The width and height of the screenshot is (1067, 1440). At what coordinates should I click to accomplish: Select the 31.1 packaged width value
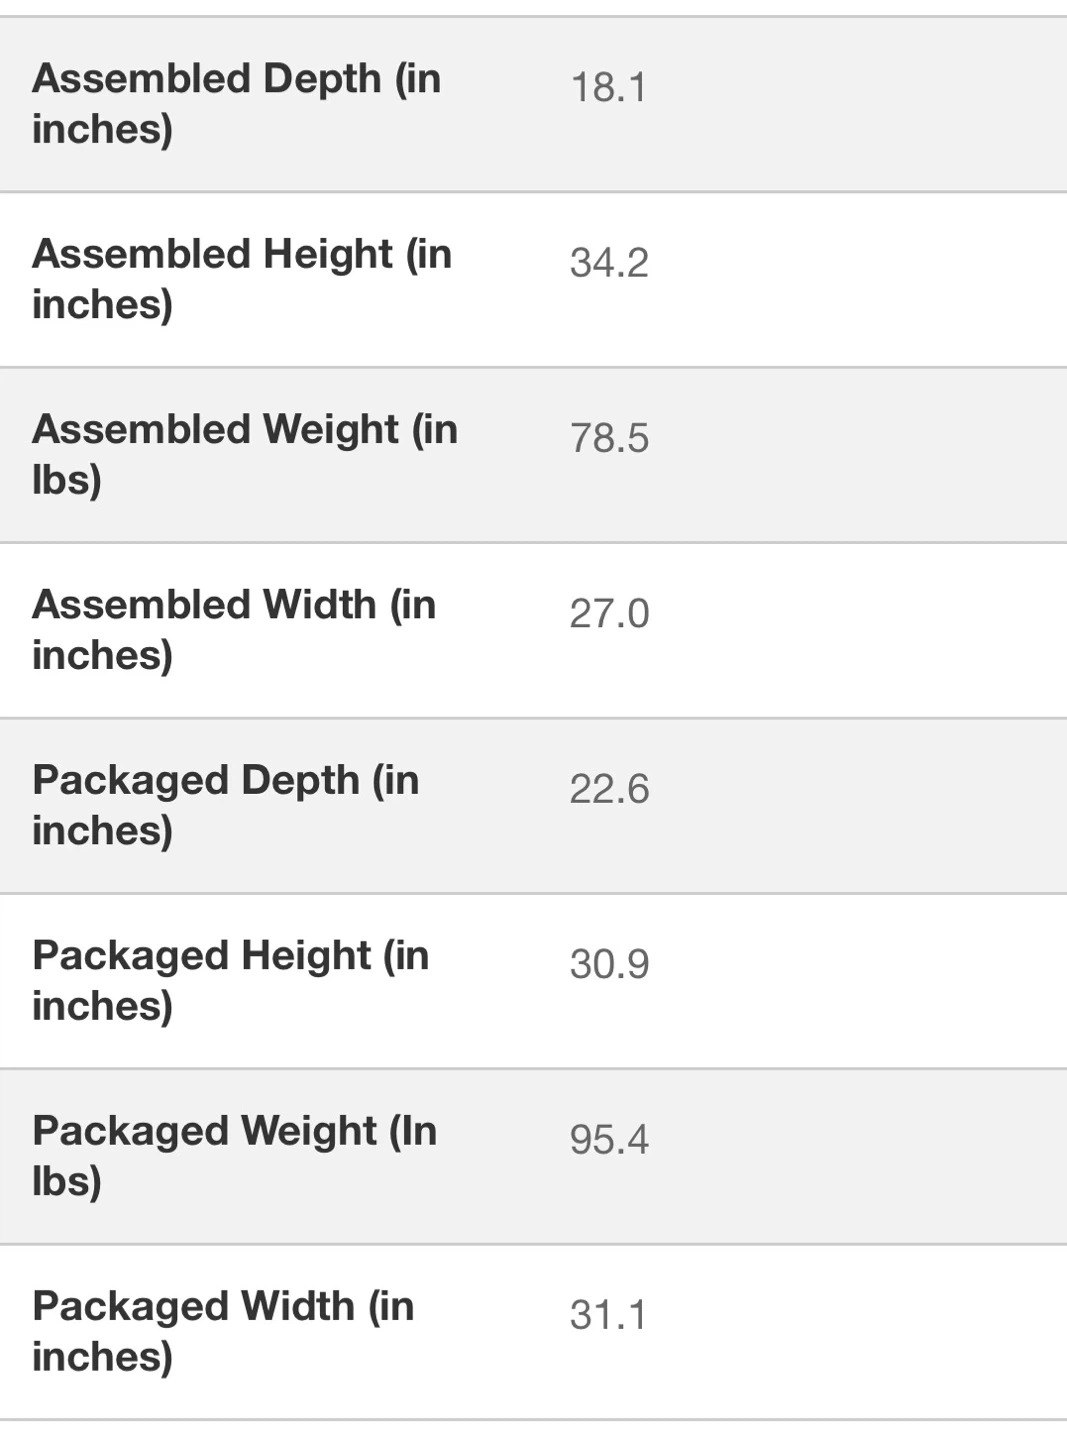click(x=608, y=1316)
